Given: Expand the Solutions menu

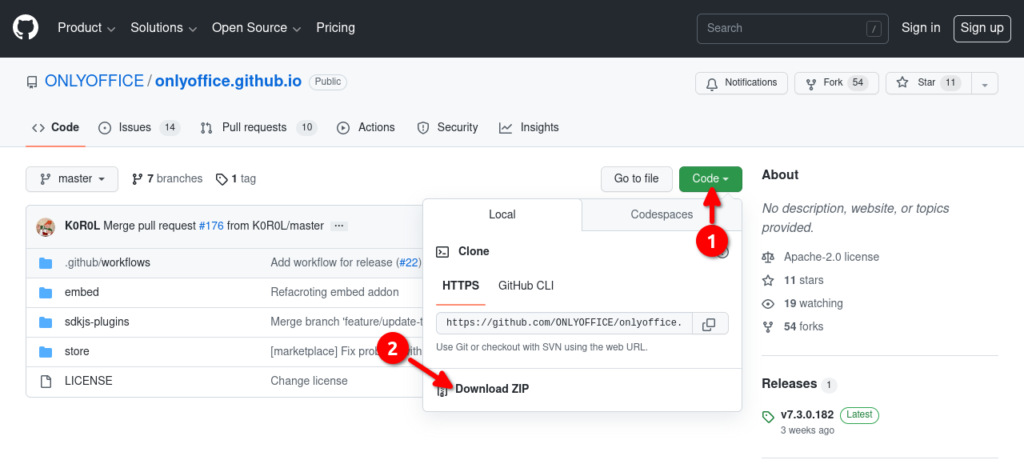Looking at the screenshot, I should click(x=163, y=28).
